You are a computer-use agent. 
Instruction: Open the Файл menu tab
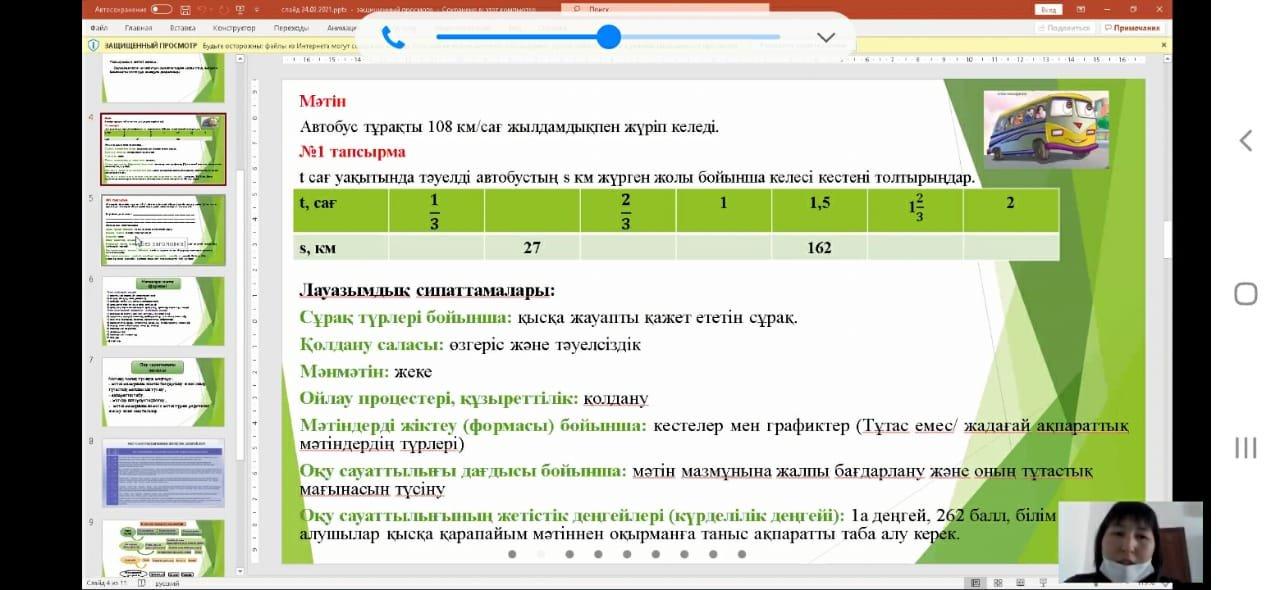pyautogui.click(x=98, y=29)
